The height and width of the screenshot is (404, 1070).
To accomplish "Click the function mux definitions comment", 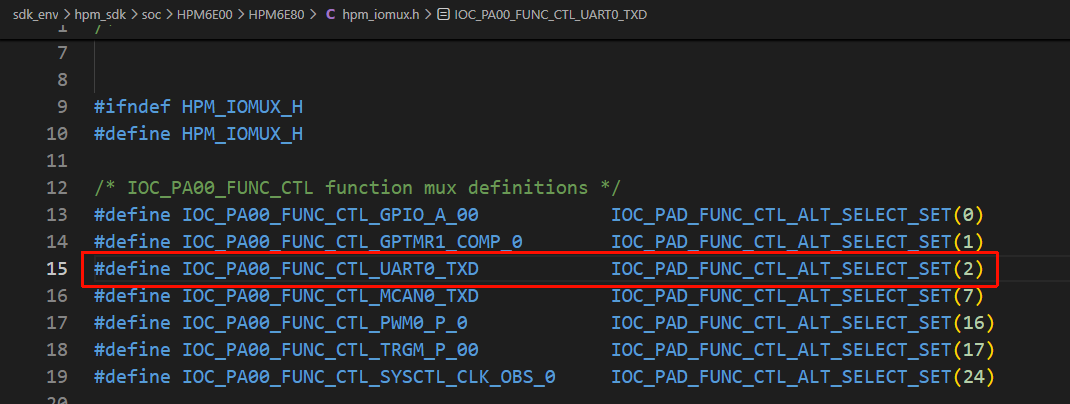I will [357, 188].
